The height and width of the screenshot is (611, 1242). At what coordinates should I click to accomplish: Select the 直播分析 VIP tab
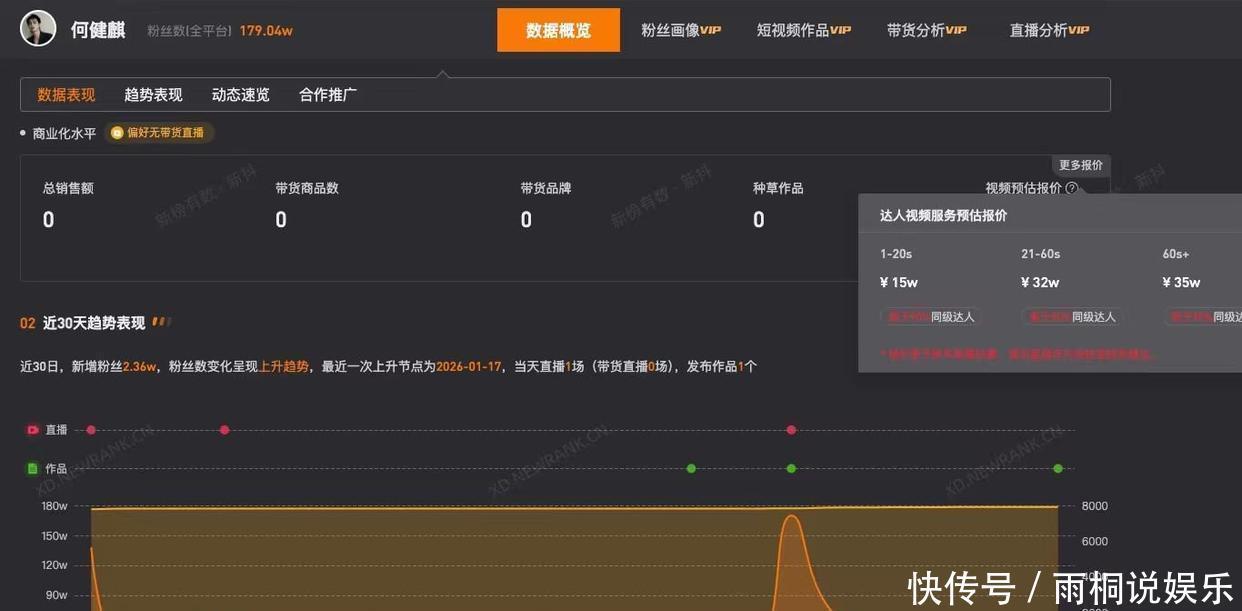(1049, 30)
